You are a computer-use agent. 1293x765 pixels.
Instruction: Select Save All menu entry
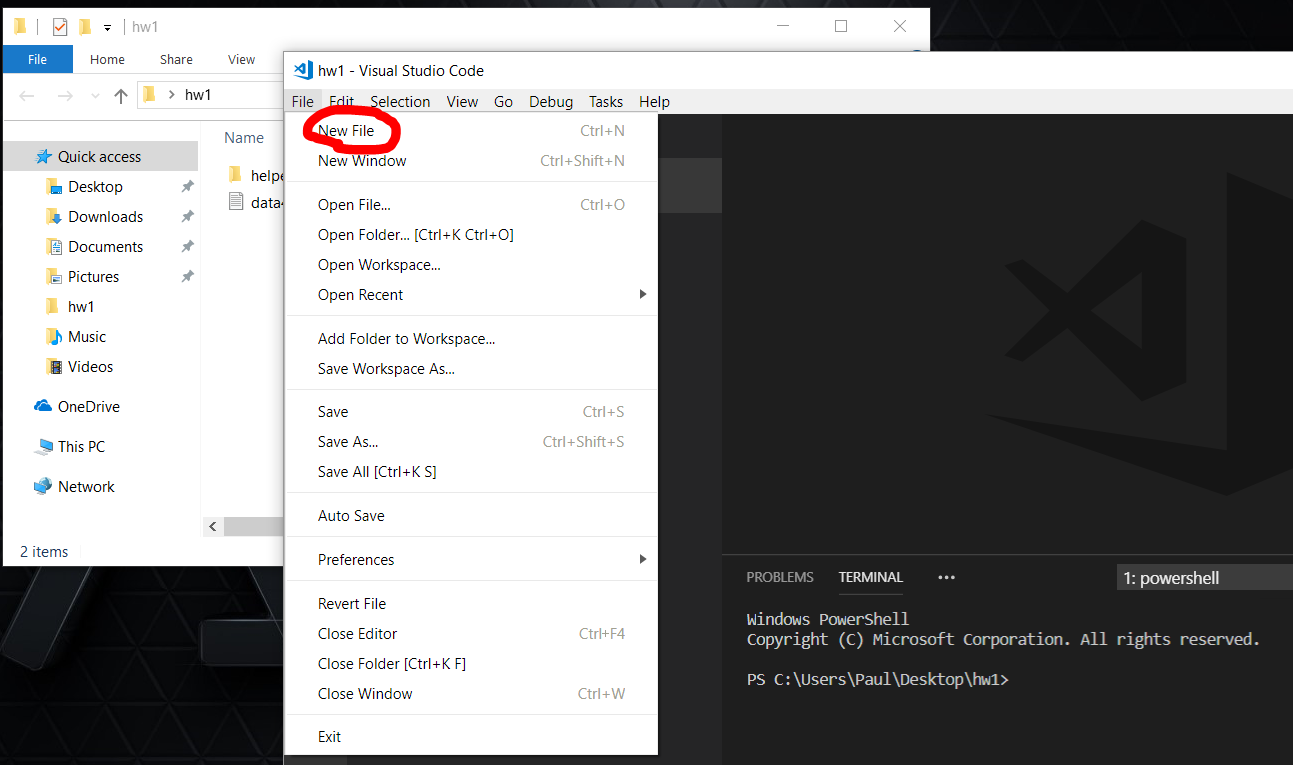click(471, 472)
